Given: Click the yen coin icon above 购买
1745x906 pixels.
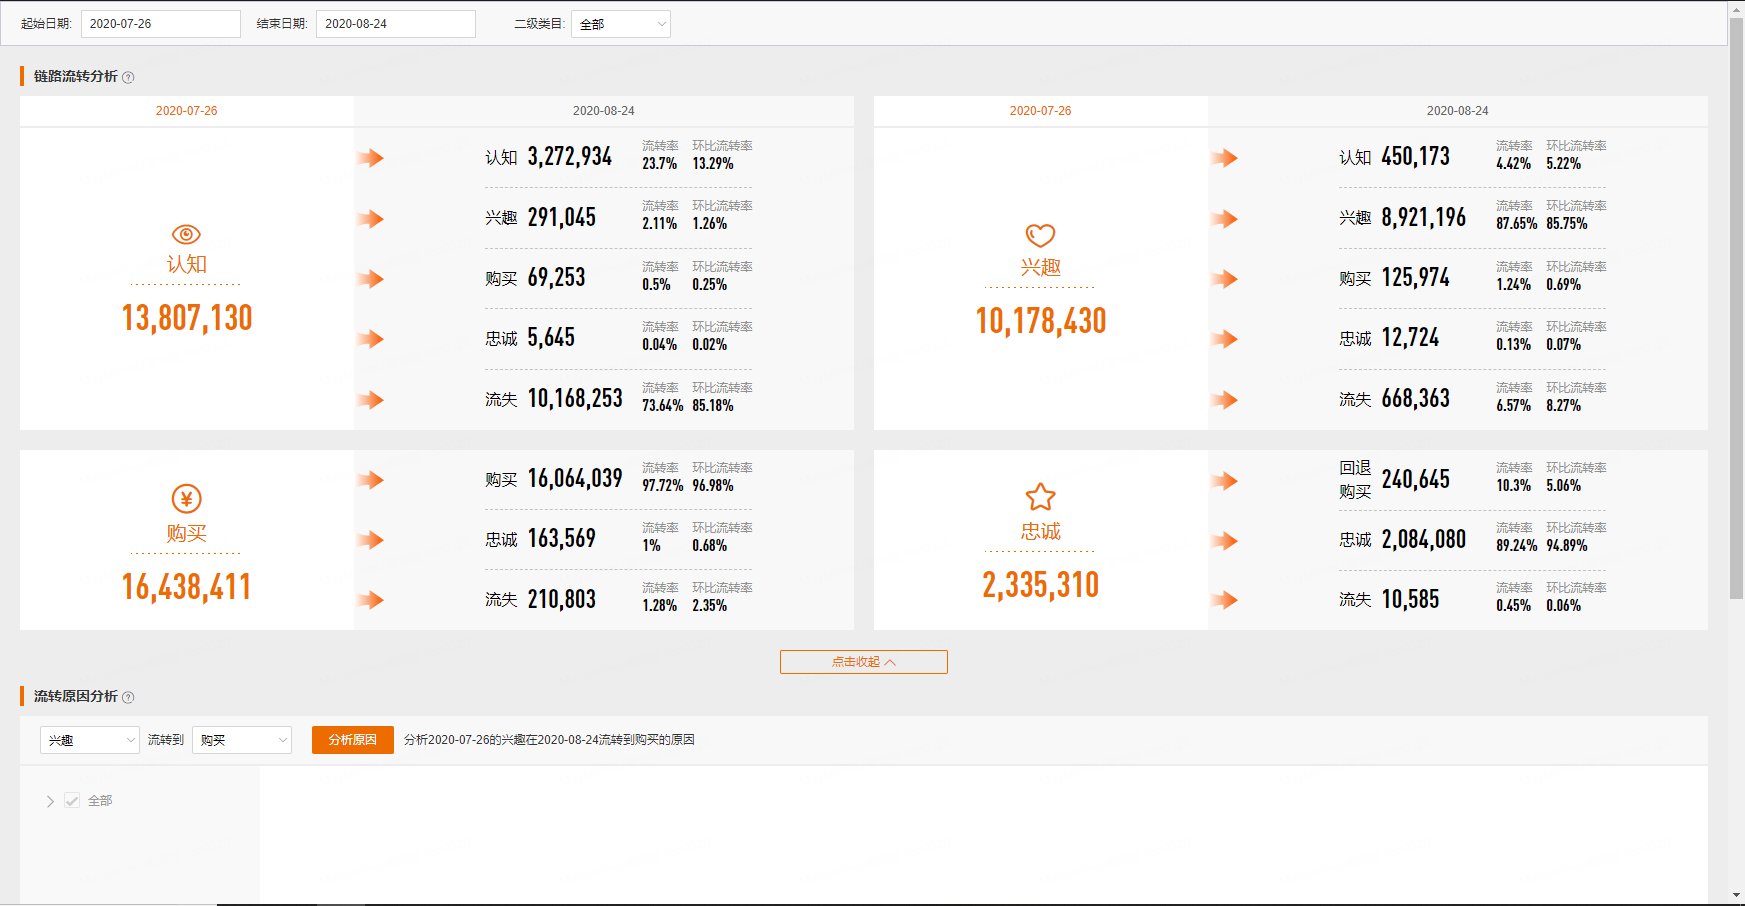Looking at the screenshot, I should coord(186,498).
